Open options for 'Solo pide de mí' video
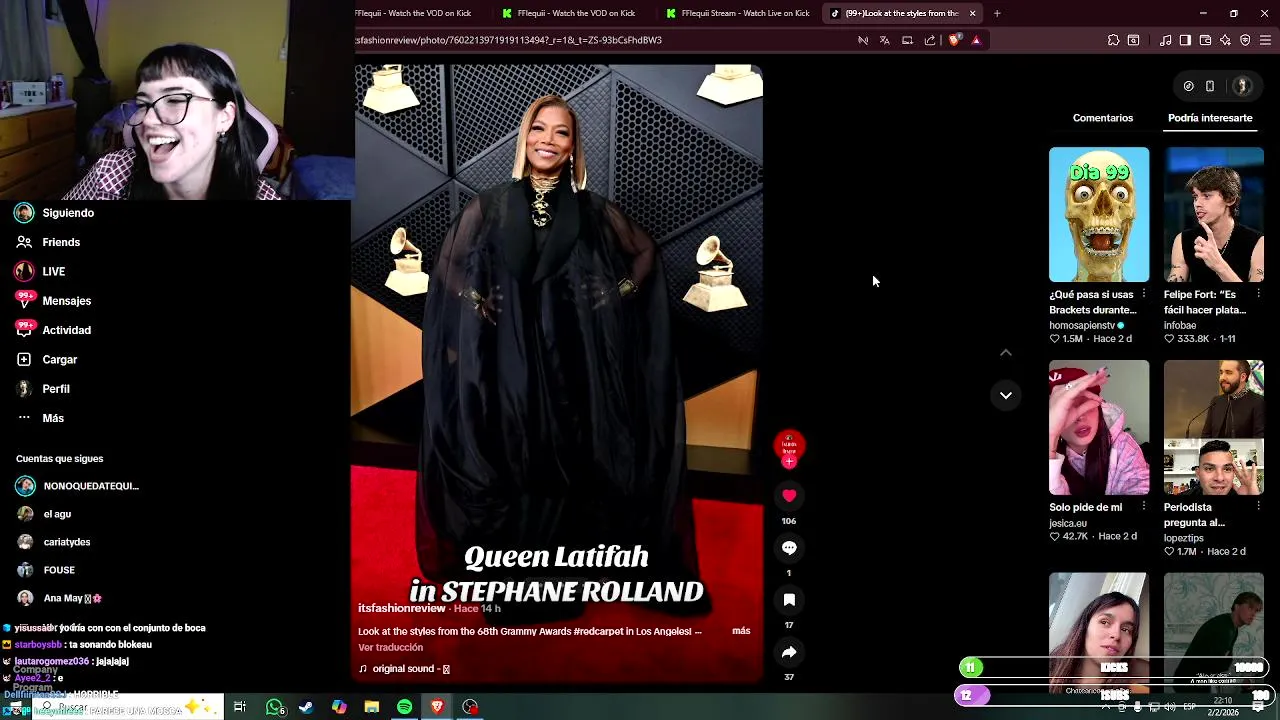Viewport: 1280px width, 720px height. (1144, 507)
